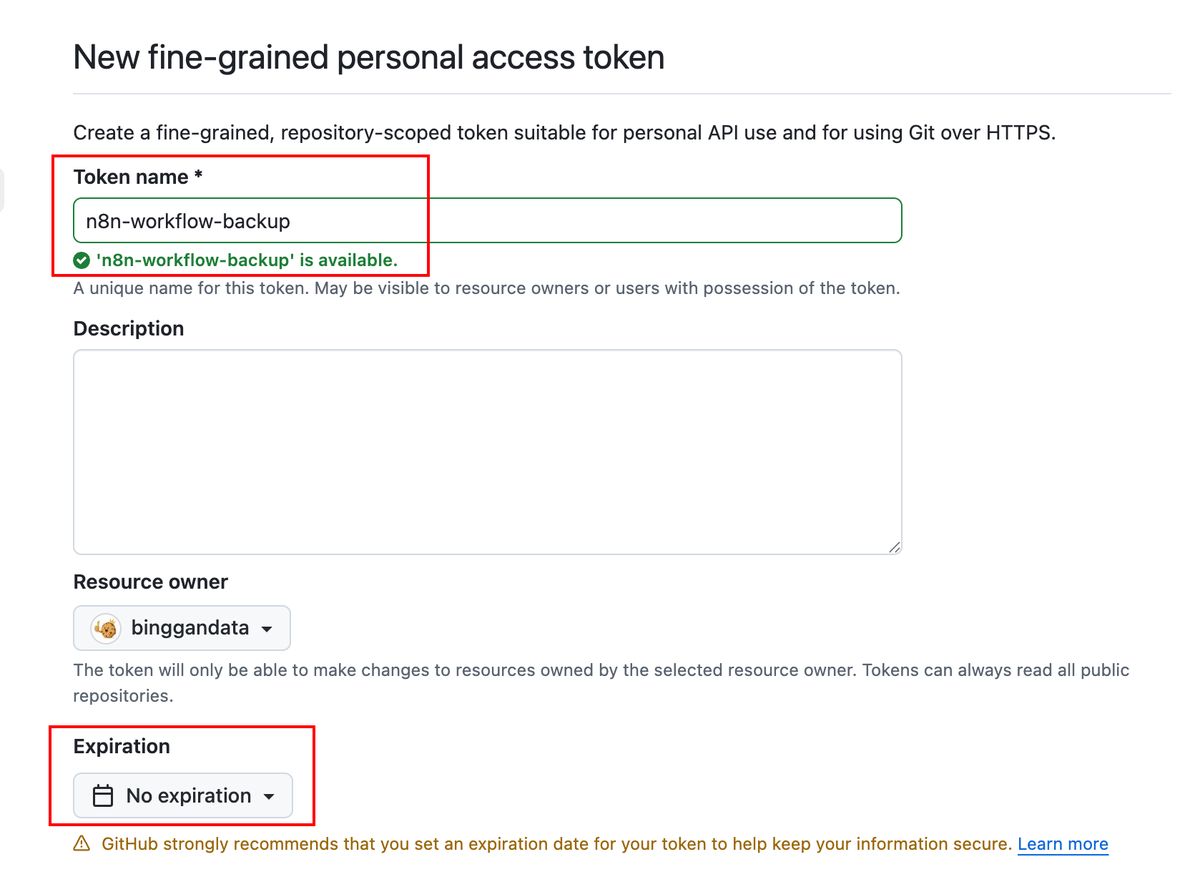Select the 'No expiration' text in dropdown
1200x887 pixels.
pyautogui.click(x=188, y=796)
